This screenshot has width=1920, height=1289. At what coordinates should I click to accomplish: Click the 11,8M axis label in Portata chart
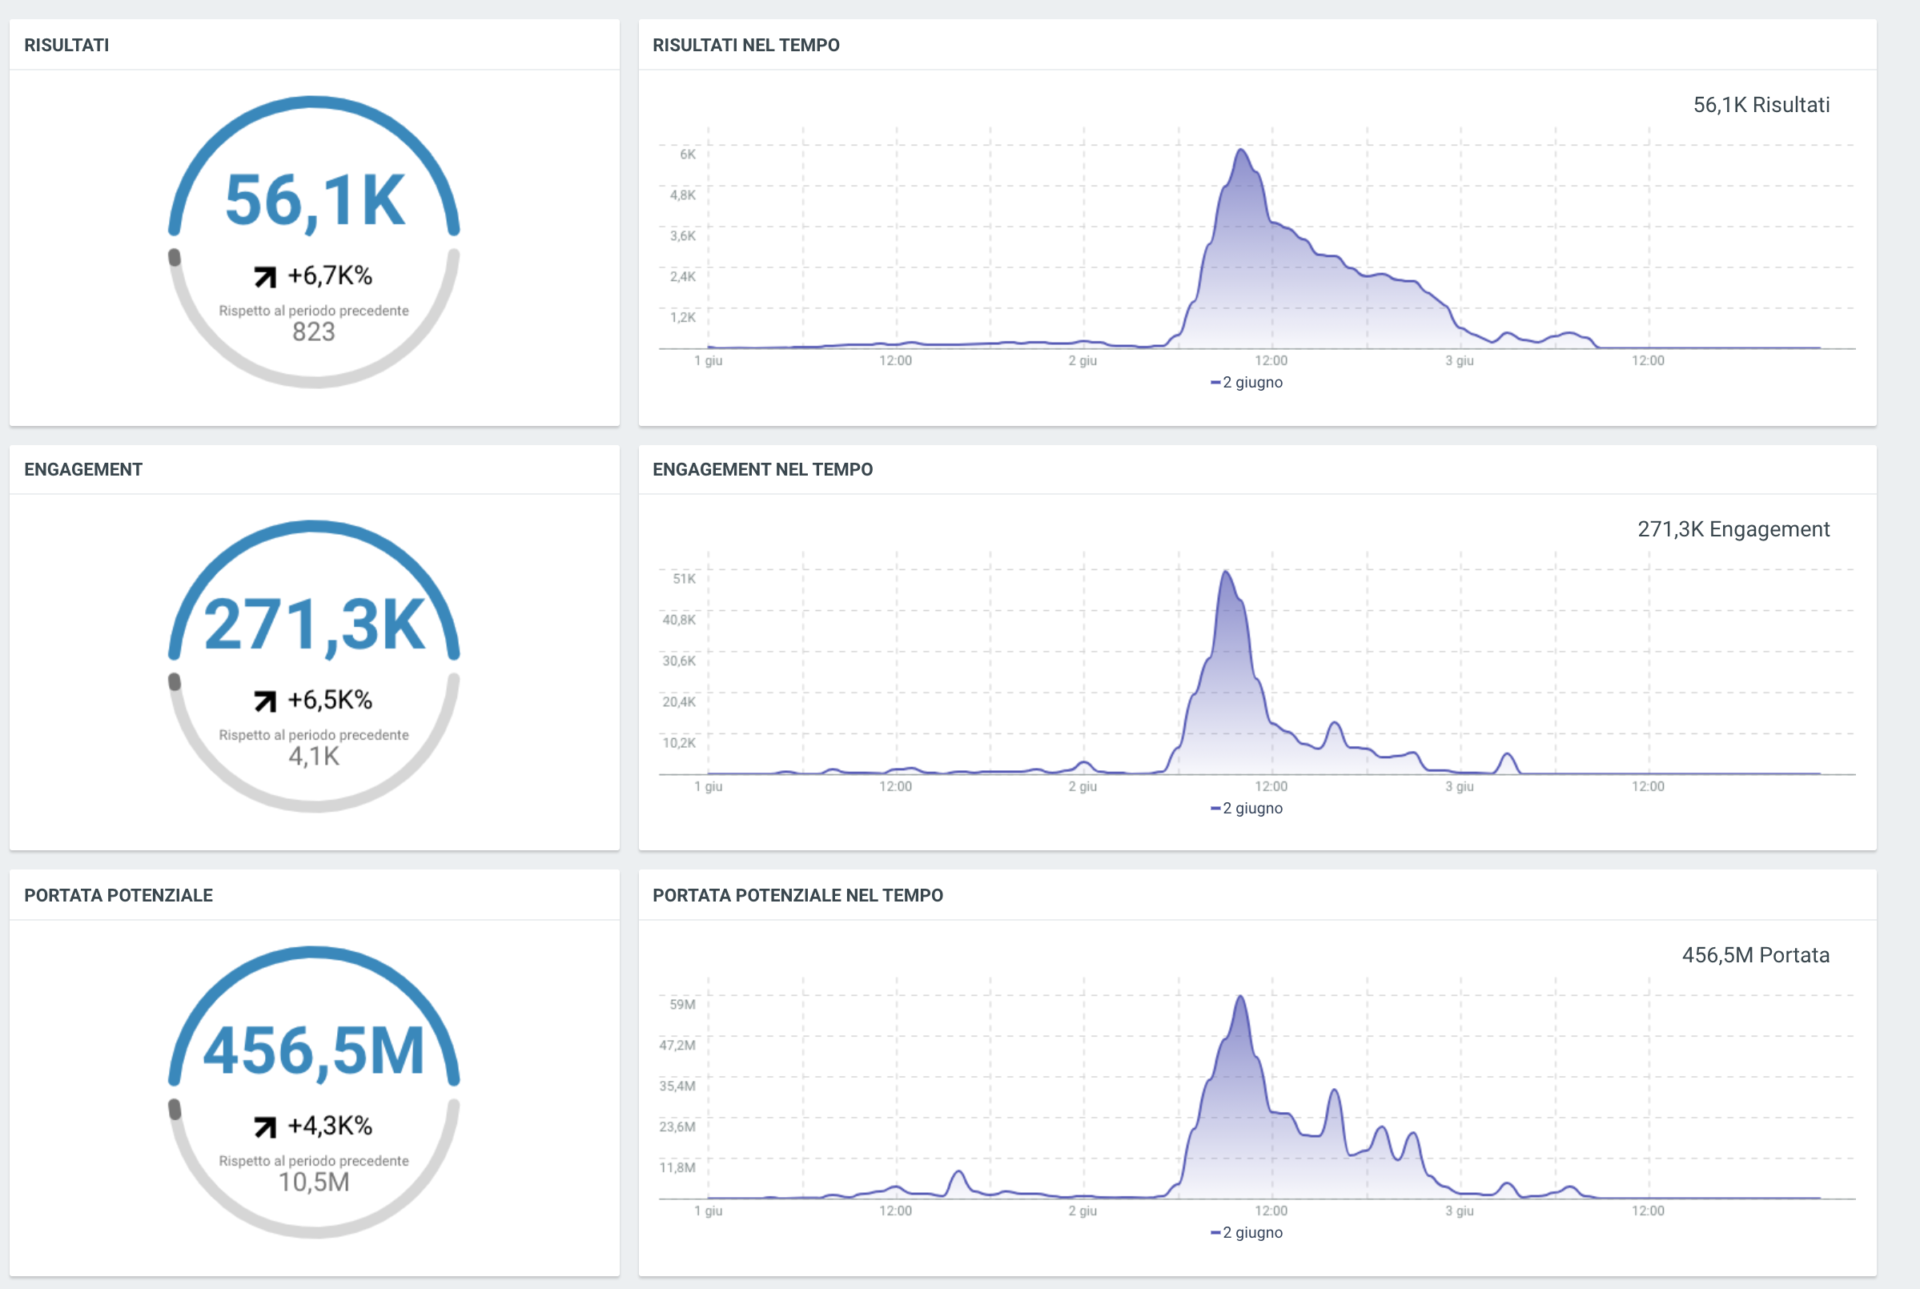[x=677, y=1167]
